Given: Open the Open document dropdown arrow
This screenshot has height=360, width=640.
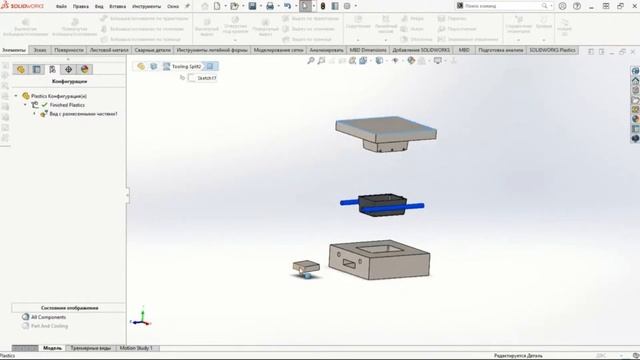Looking at the screenshot, I should click(x=243, y=6).
